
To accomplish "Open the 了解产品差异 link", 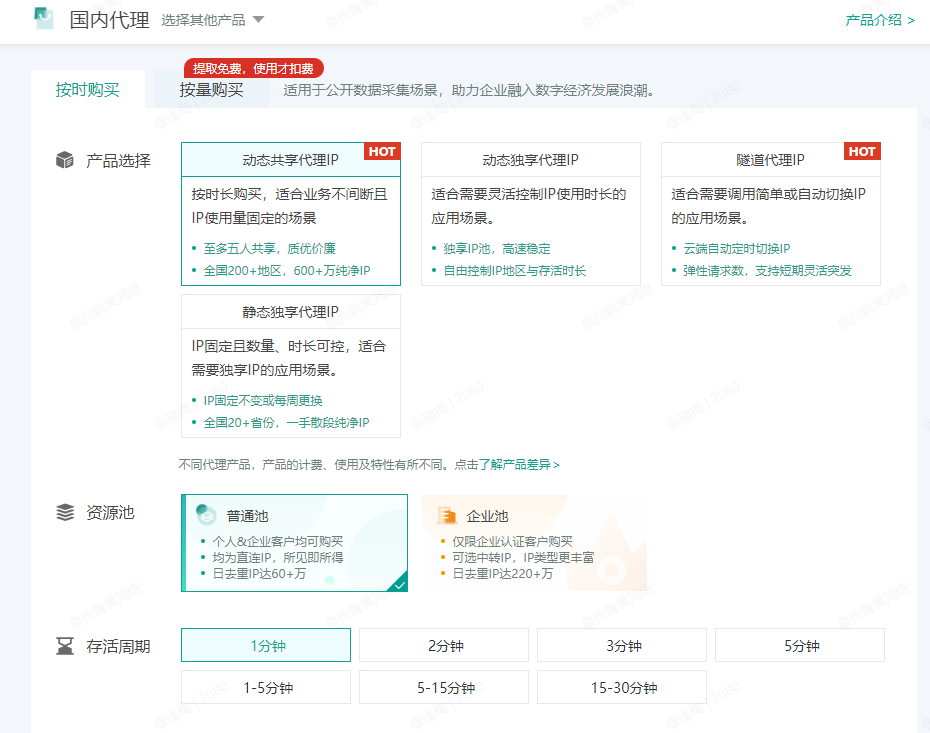I will [524, 464].
